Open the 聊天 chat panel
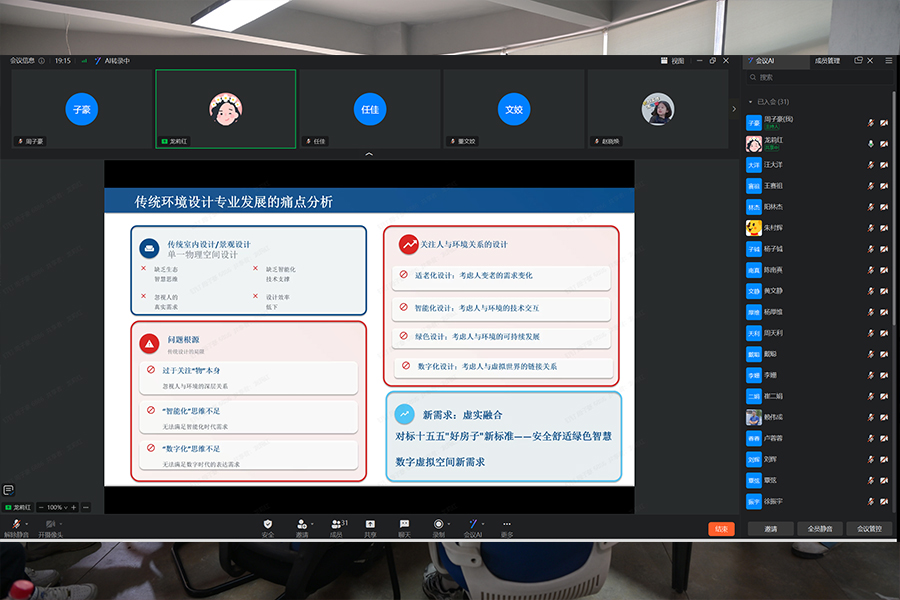The width and height of the screenshot is (900, 600). (404, 525)
